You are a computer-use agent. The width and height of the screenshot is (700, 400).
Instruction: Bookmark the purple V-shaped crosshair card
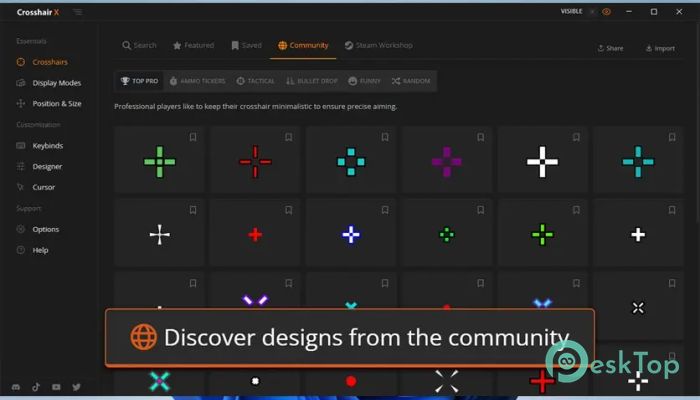tap(289, 283)
